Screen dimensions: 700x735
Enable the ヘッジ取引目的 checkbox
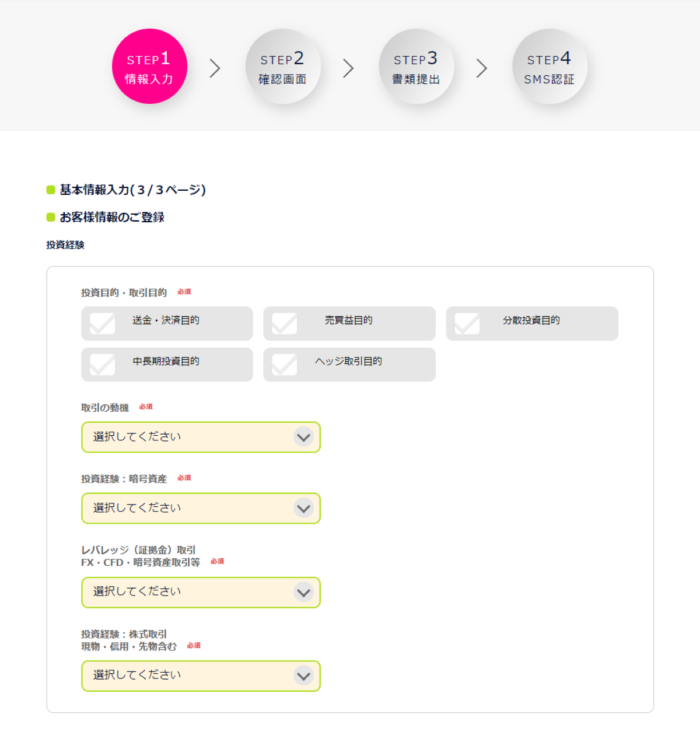pyautogui.click(x=349, y=364)
